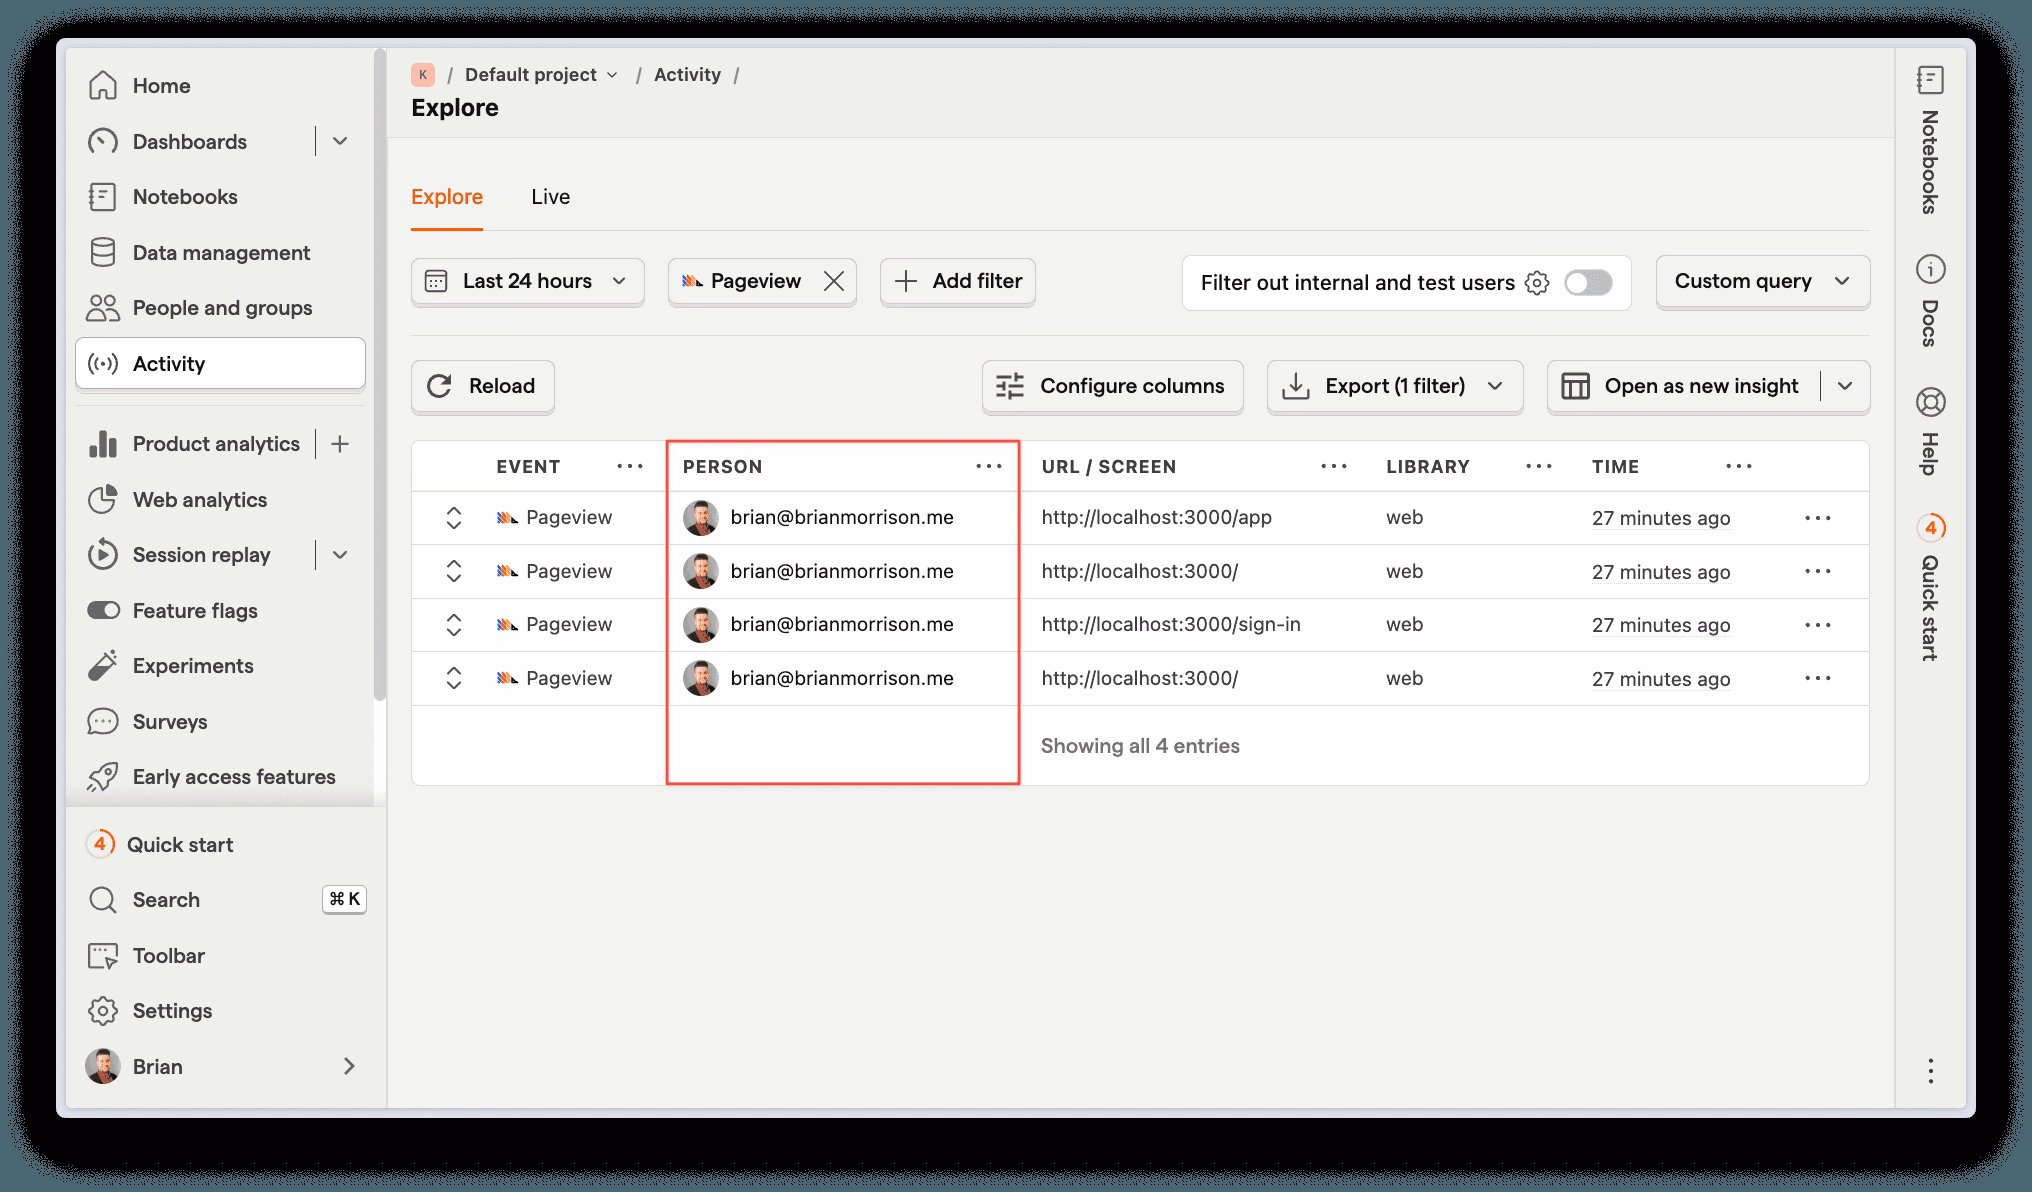2032x1192 pixels.
Task: Toggle filter out internal and test users
Action: point(1588,283)
